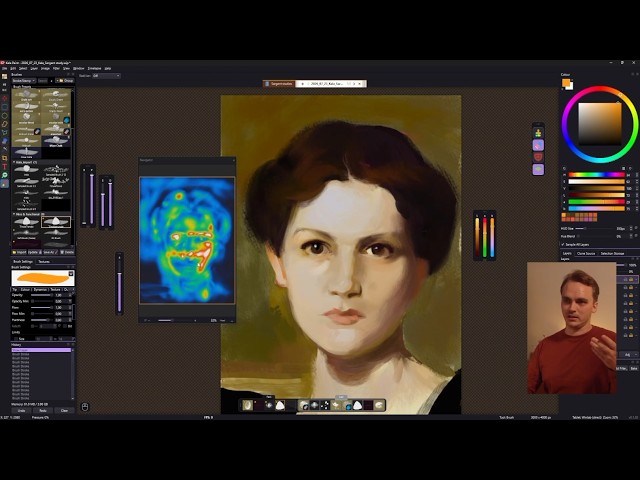Click the HUD Size value stepper

pos(631,229)
